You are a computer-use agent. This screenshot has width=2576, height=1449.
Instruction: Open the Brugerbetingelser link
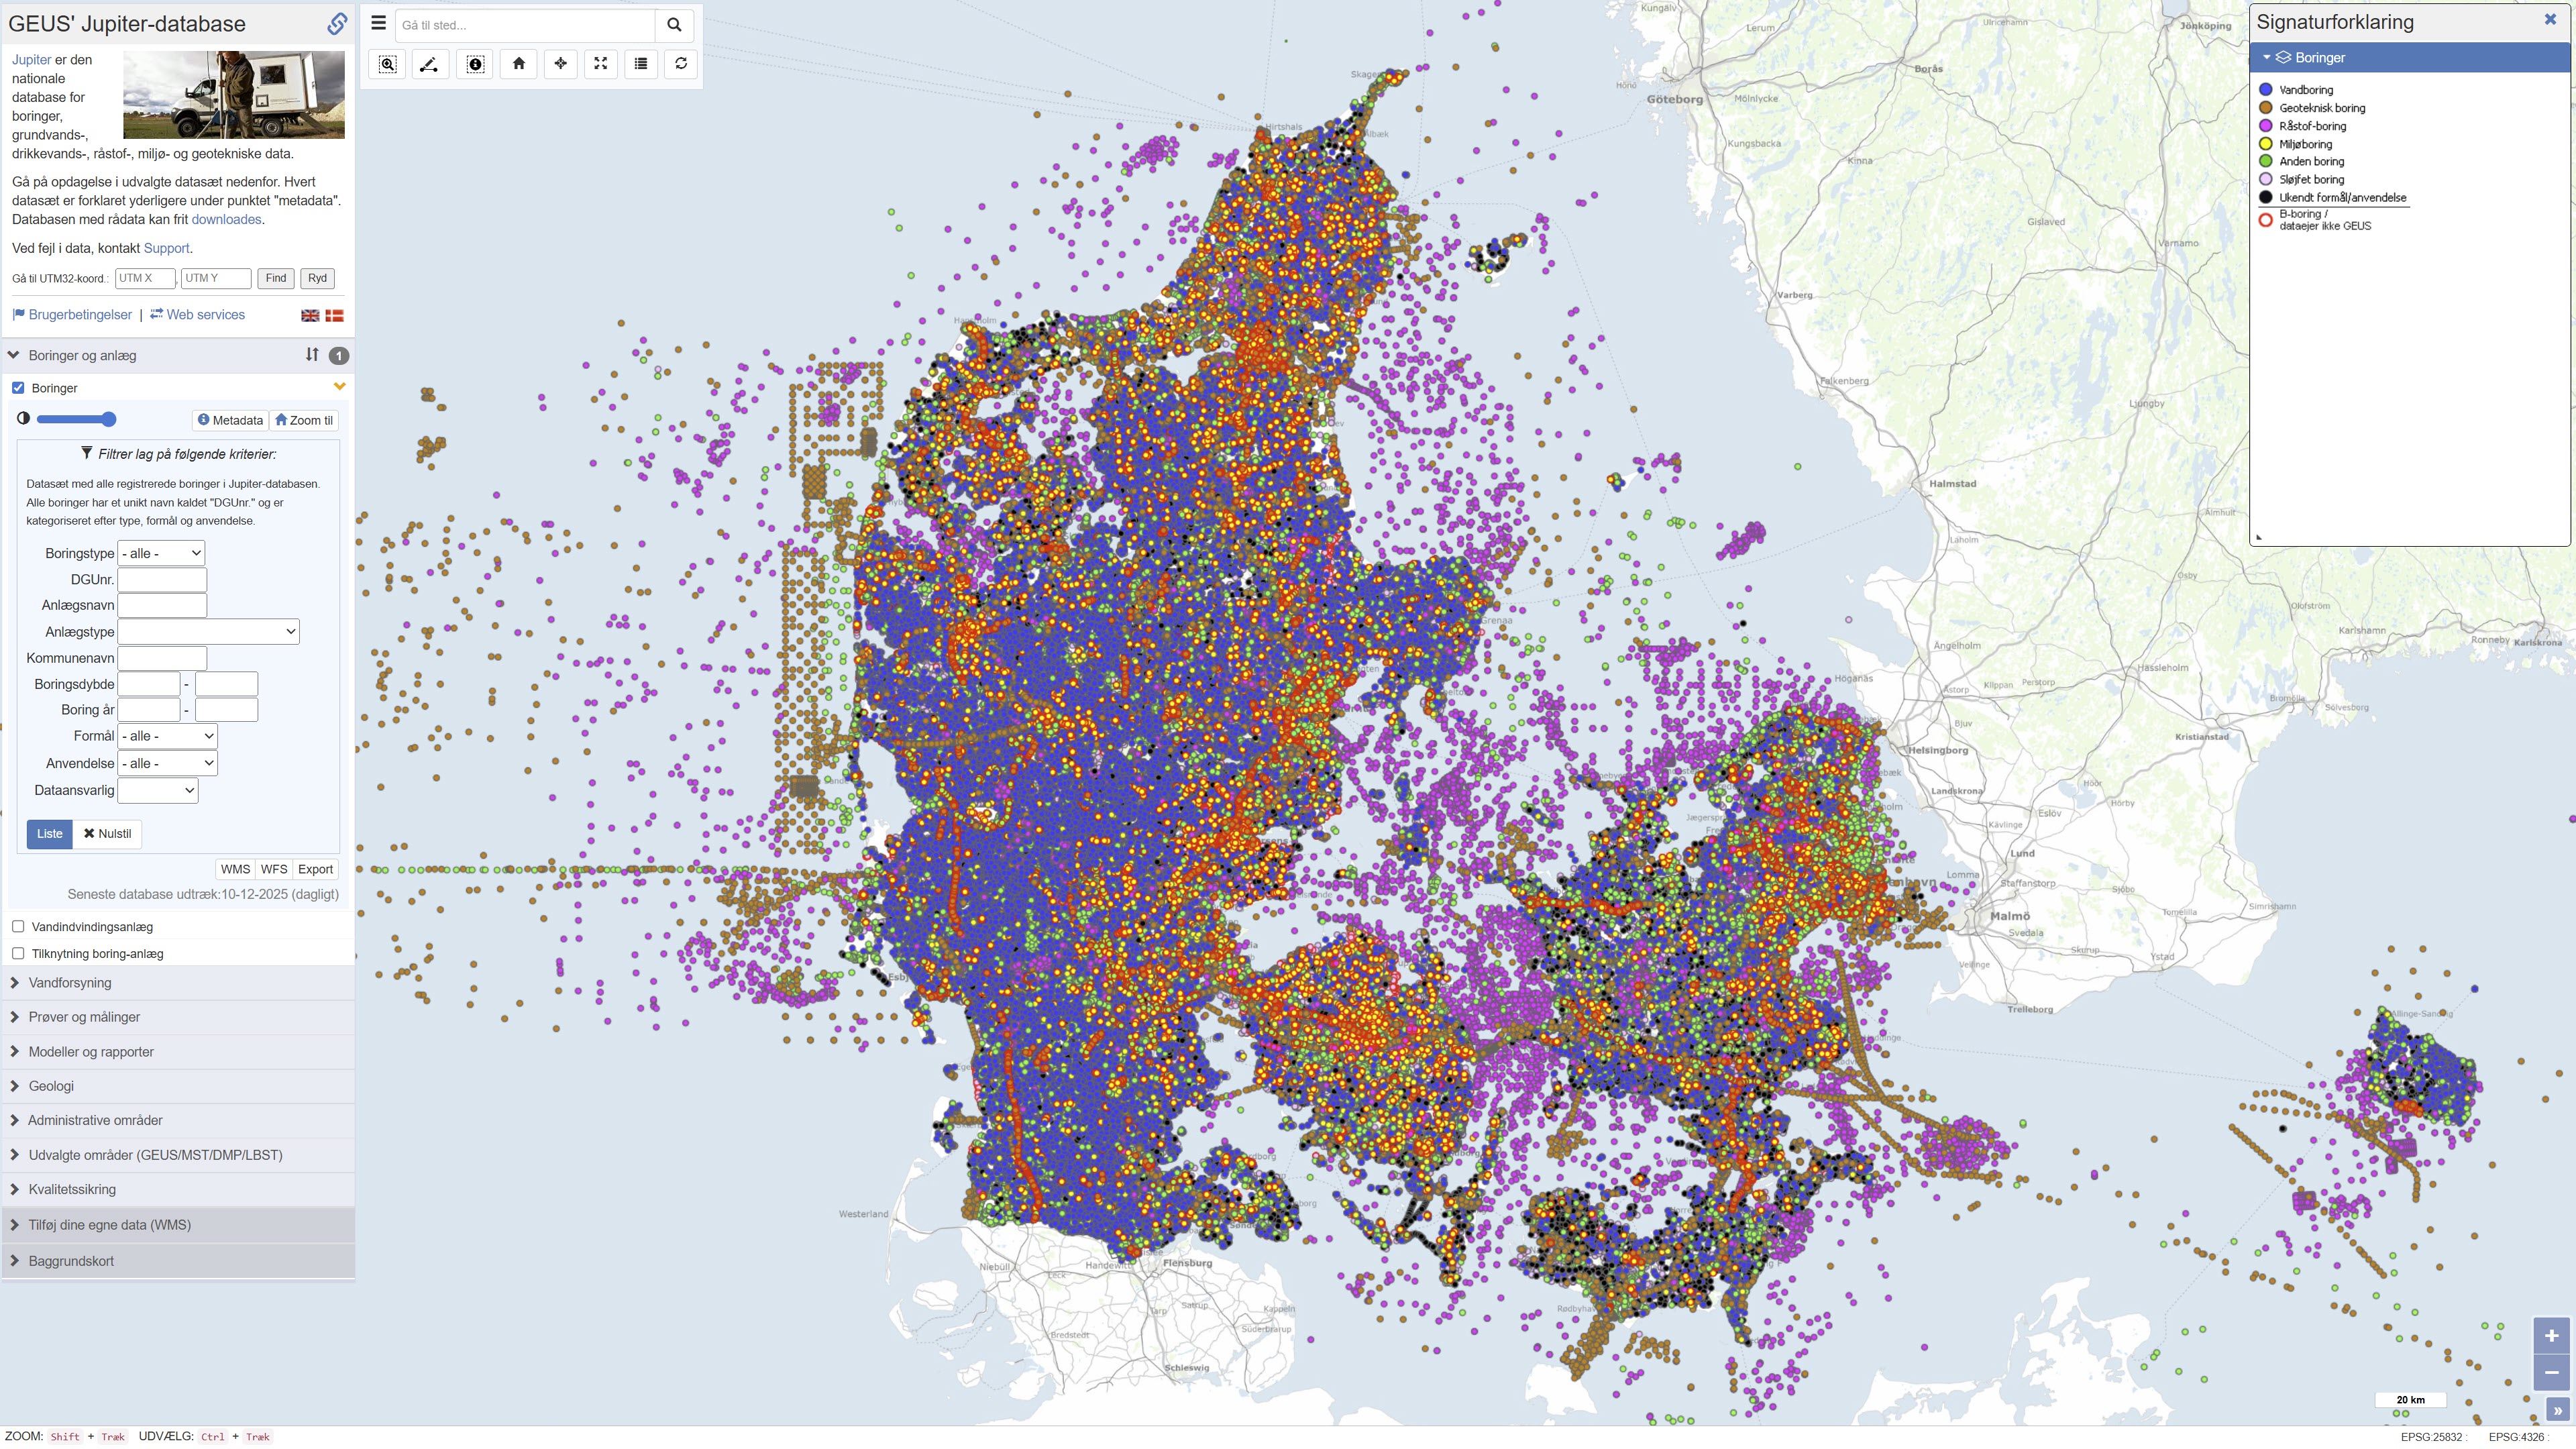(x=80, y=315)
